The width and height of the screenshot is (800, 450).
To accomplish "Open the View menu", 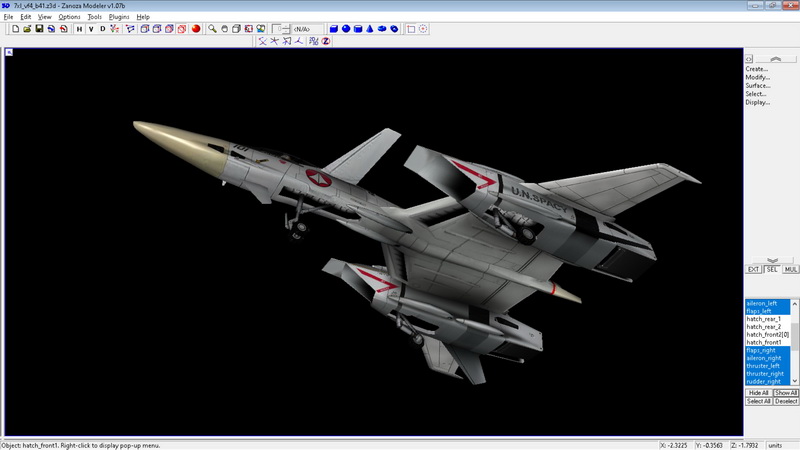I will [x=44, y=17].
